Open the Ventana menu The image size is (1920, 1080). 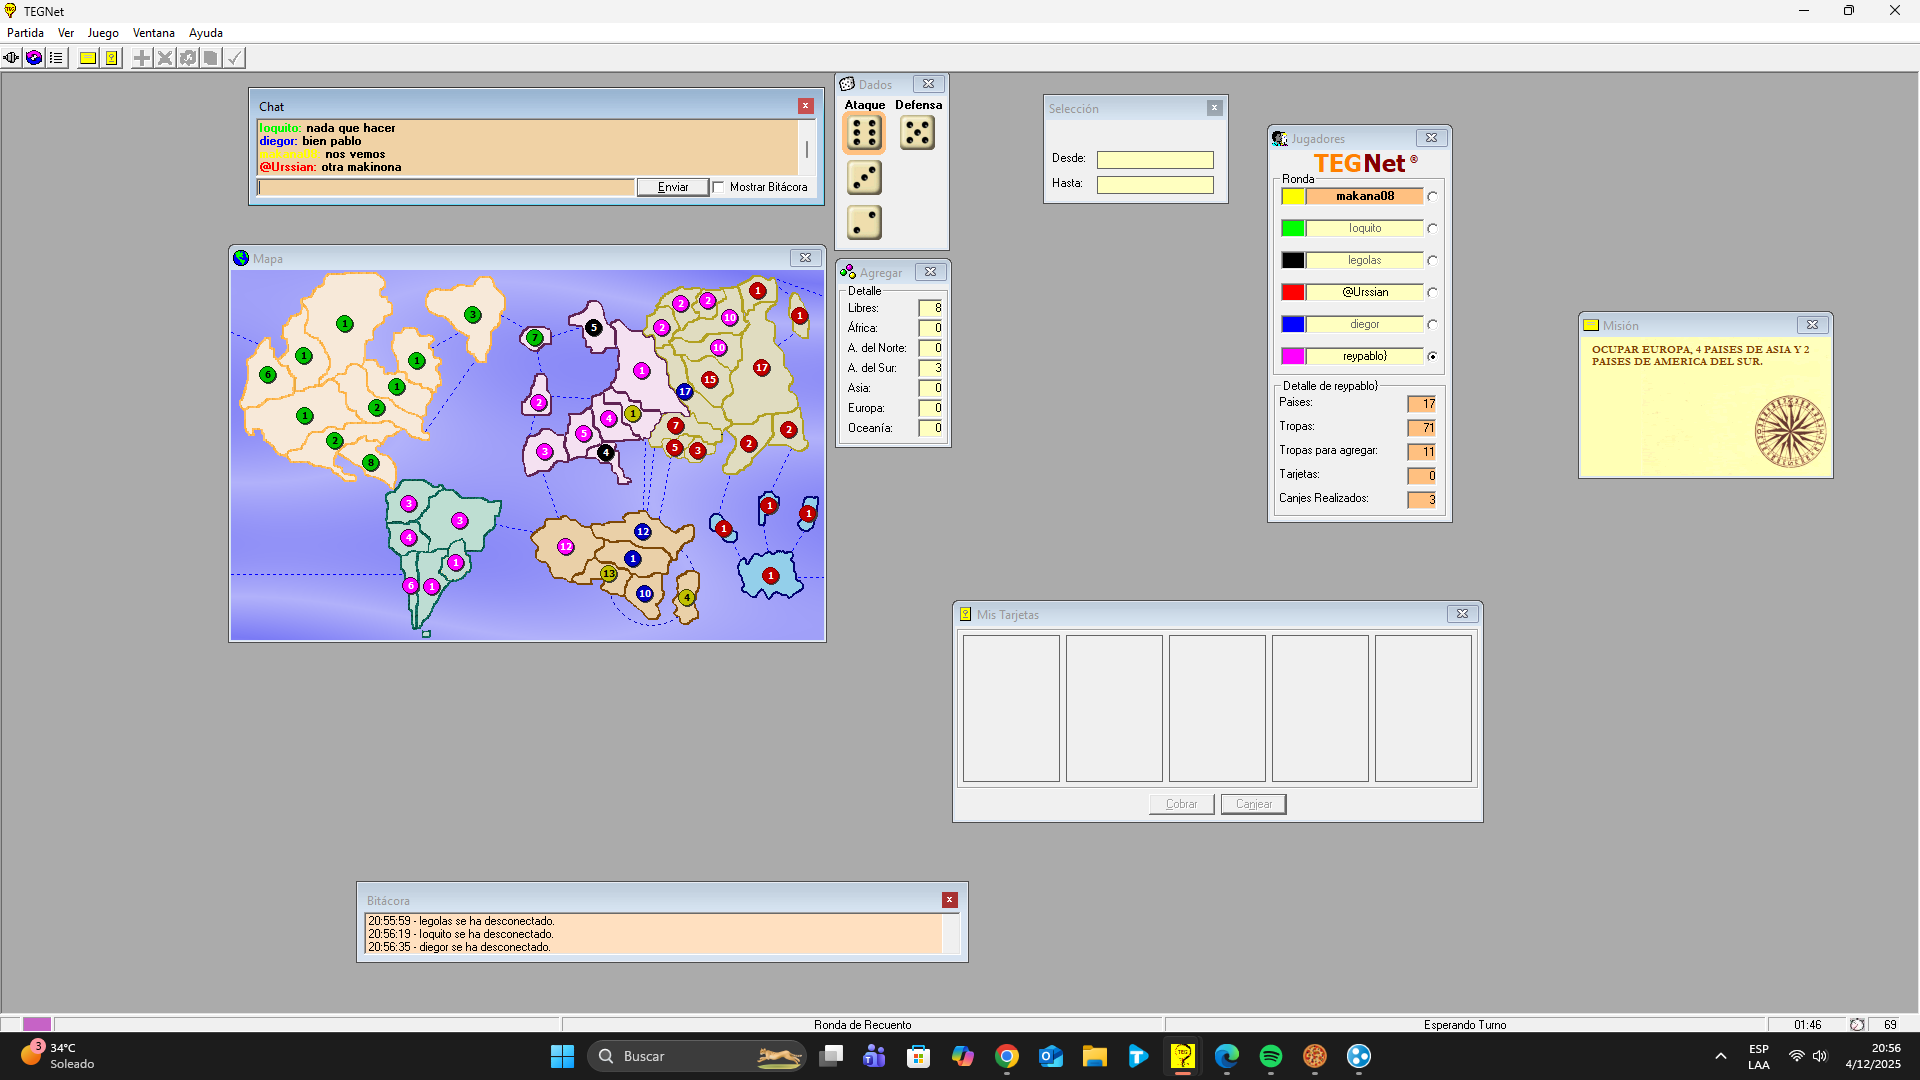pyautogui.click(x=153, y=33)
